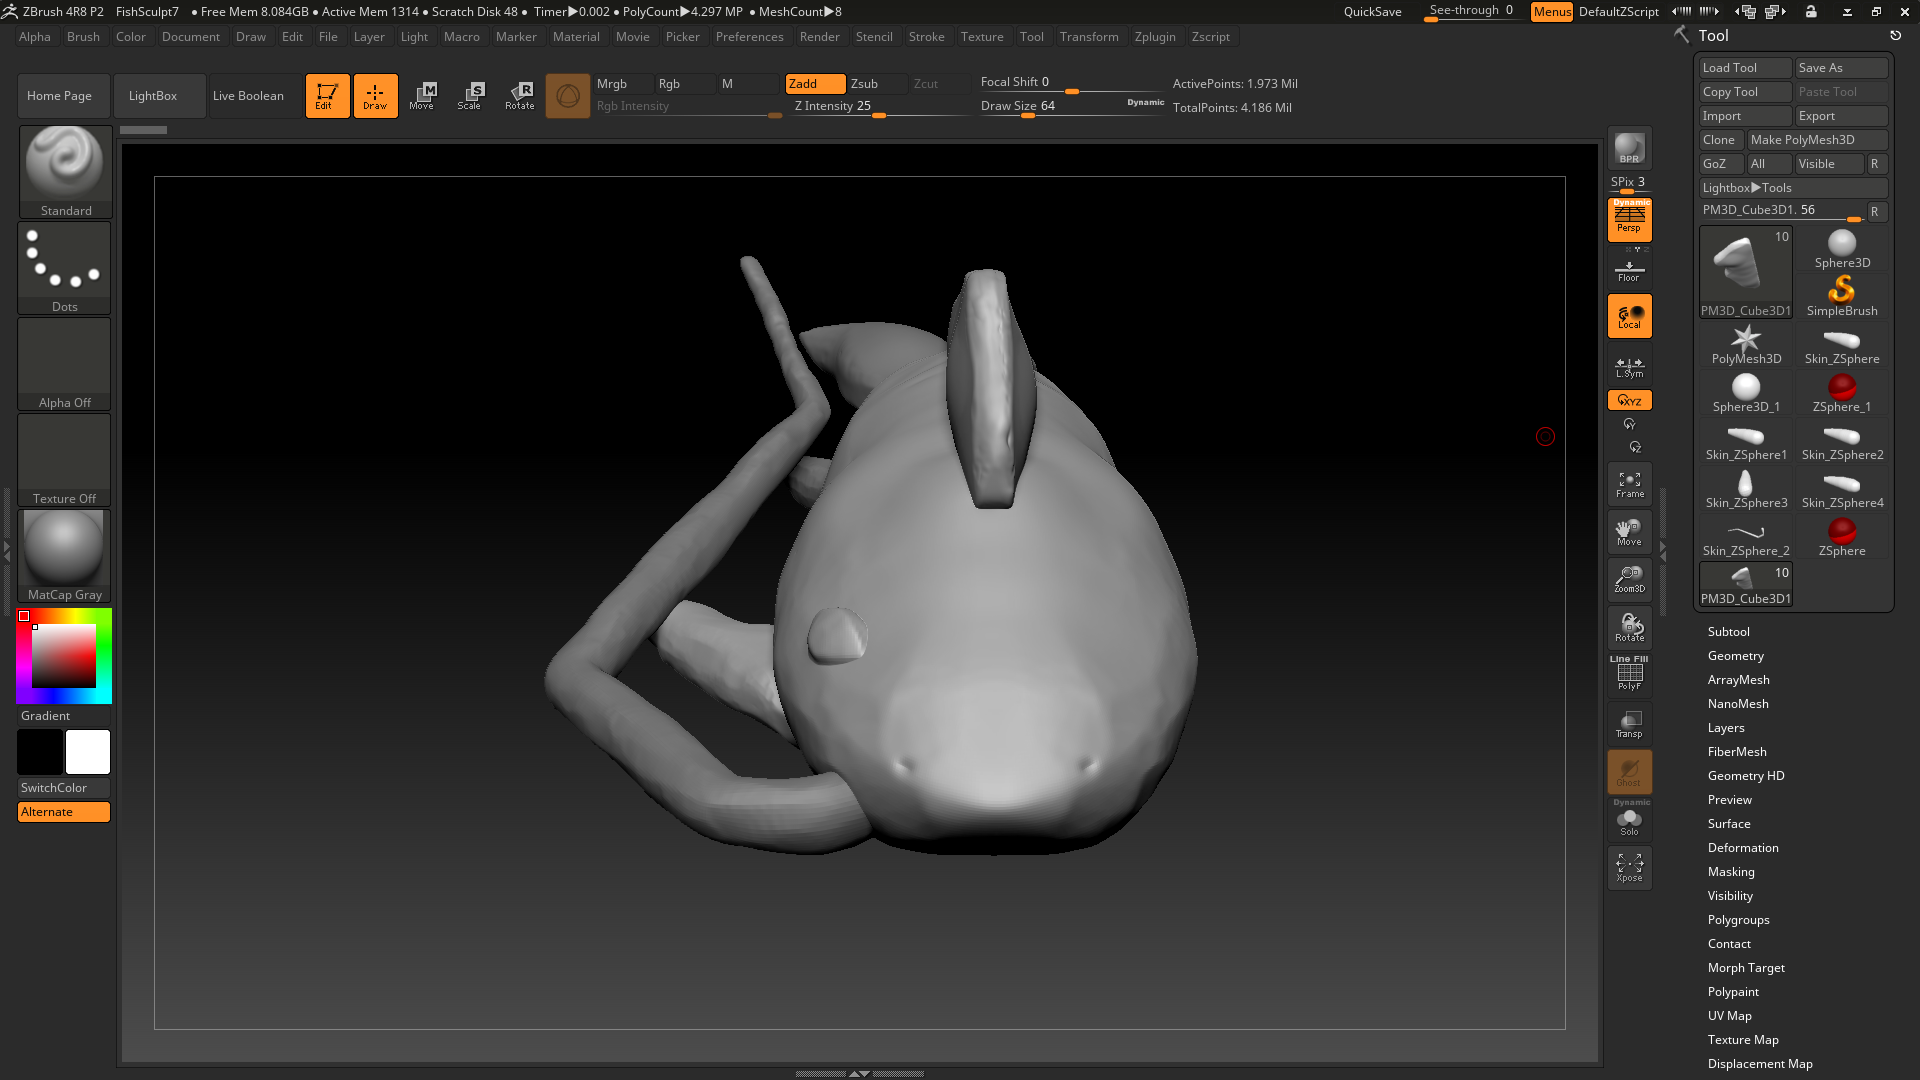This screenshot has height=1080, width=1920.
Task: Select the Move transform tool
Action: [x=423, y=96]
